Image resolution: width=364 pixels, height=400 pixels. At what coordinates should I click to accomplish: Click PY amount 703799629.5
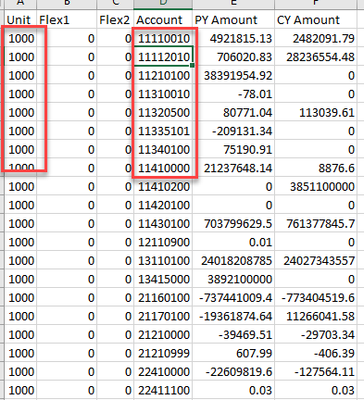[233, 224]
